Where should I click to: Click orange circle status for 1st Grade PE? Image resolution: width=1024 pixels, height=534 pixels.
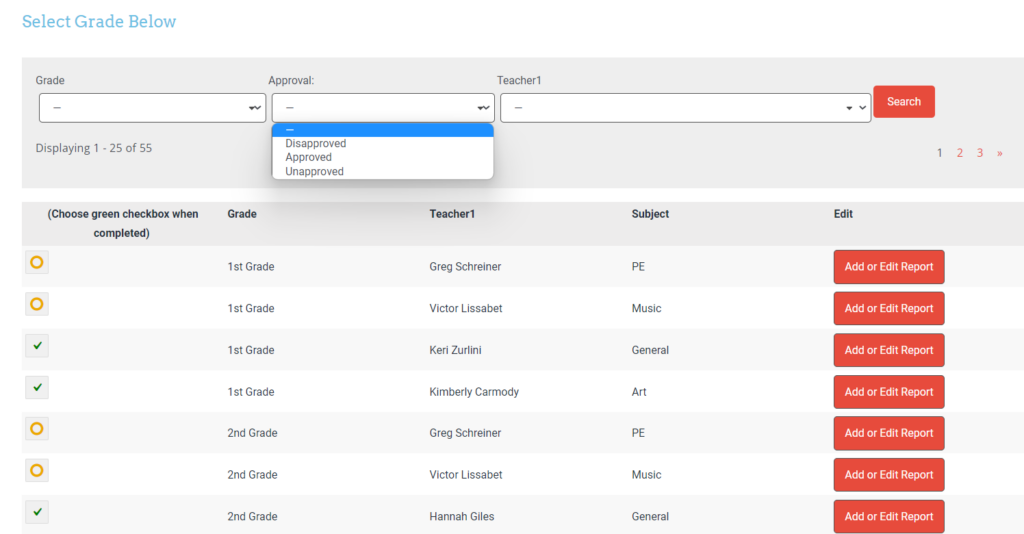(37, 263)
